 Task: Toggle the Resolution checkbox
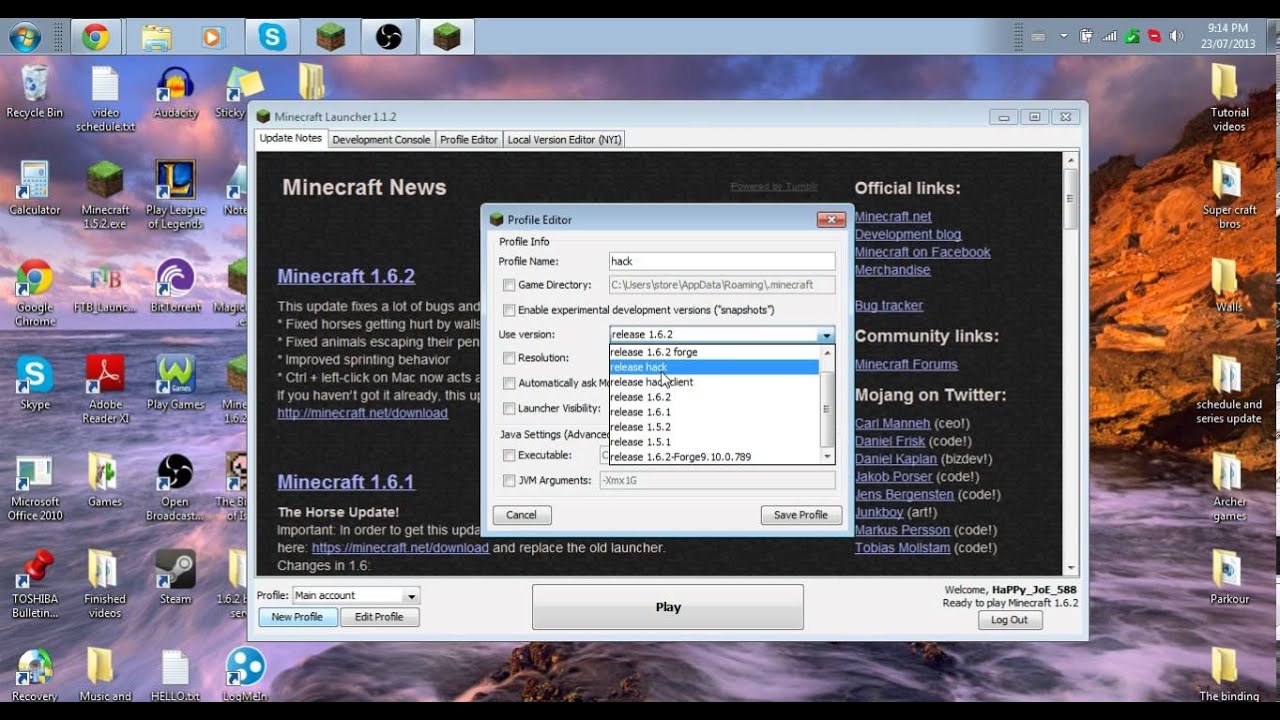[x=509, y=358]
